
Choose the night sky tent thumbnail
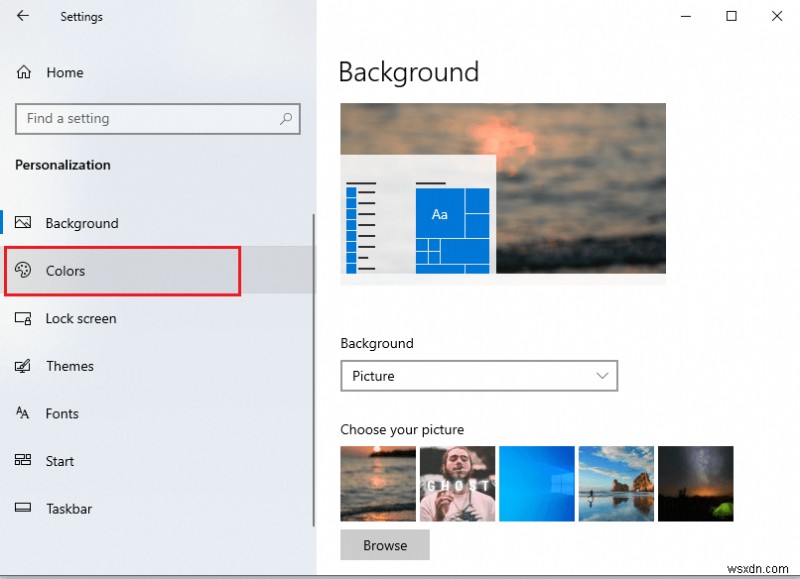click(696, 484)
